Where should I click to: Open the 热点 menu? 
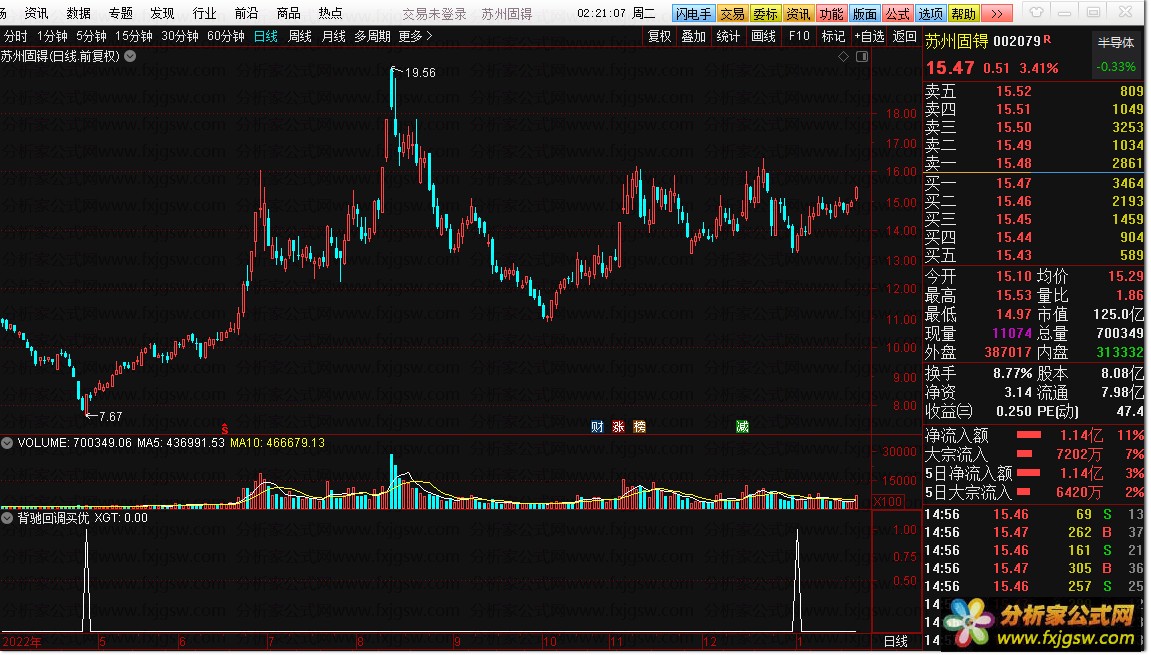click(x=330, y=13)
